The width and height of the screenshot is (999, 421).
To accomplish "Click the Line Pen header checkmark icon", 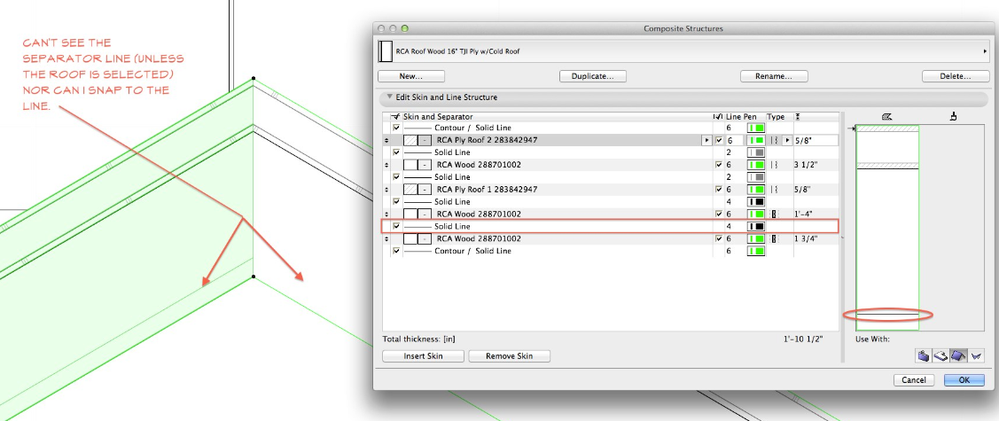I will (x=718, y=117).
